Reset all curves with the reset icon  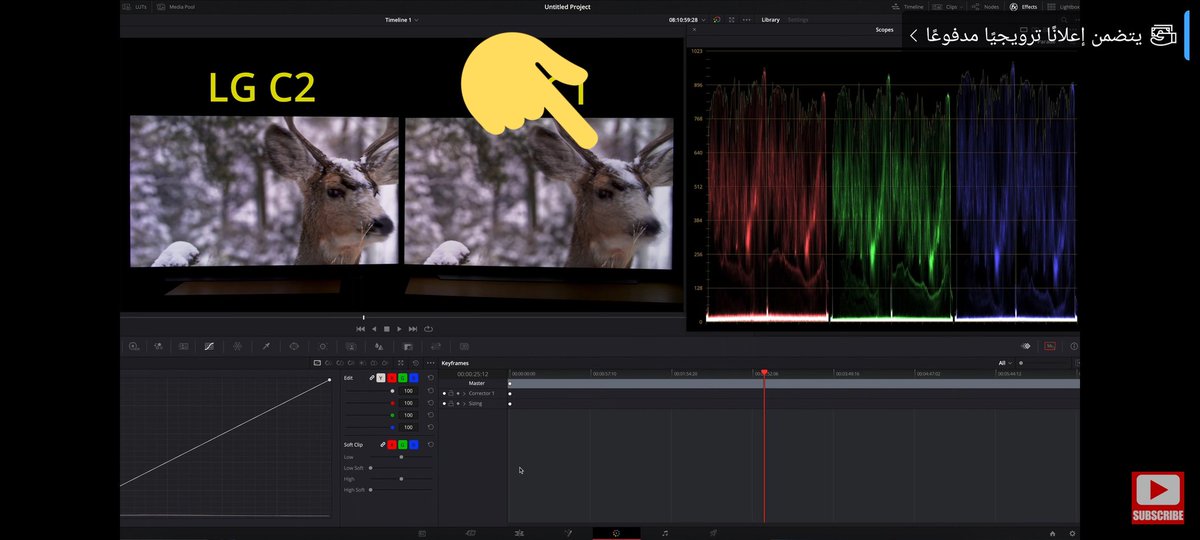pyautogui.click(x=416, y=362)
